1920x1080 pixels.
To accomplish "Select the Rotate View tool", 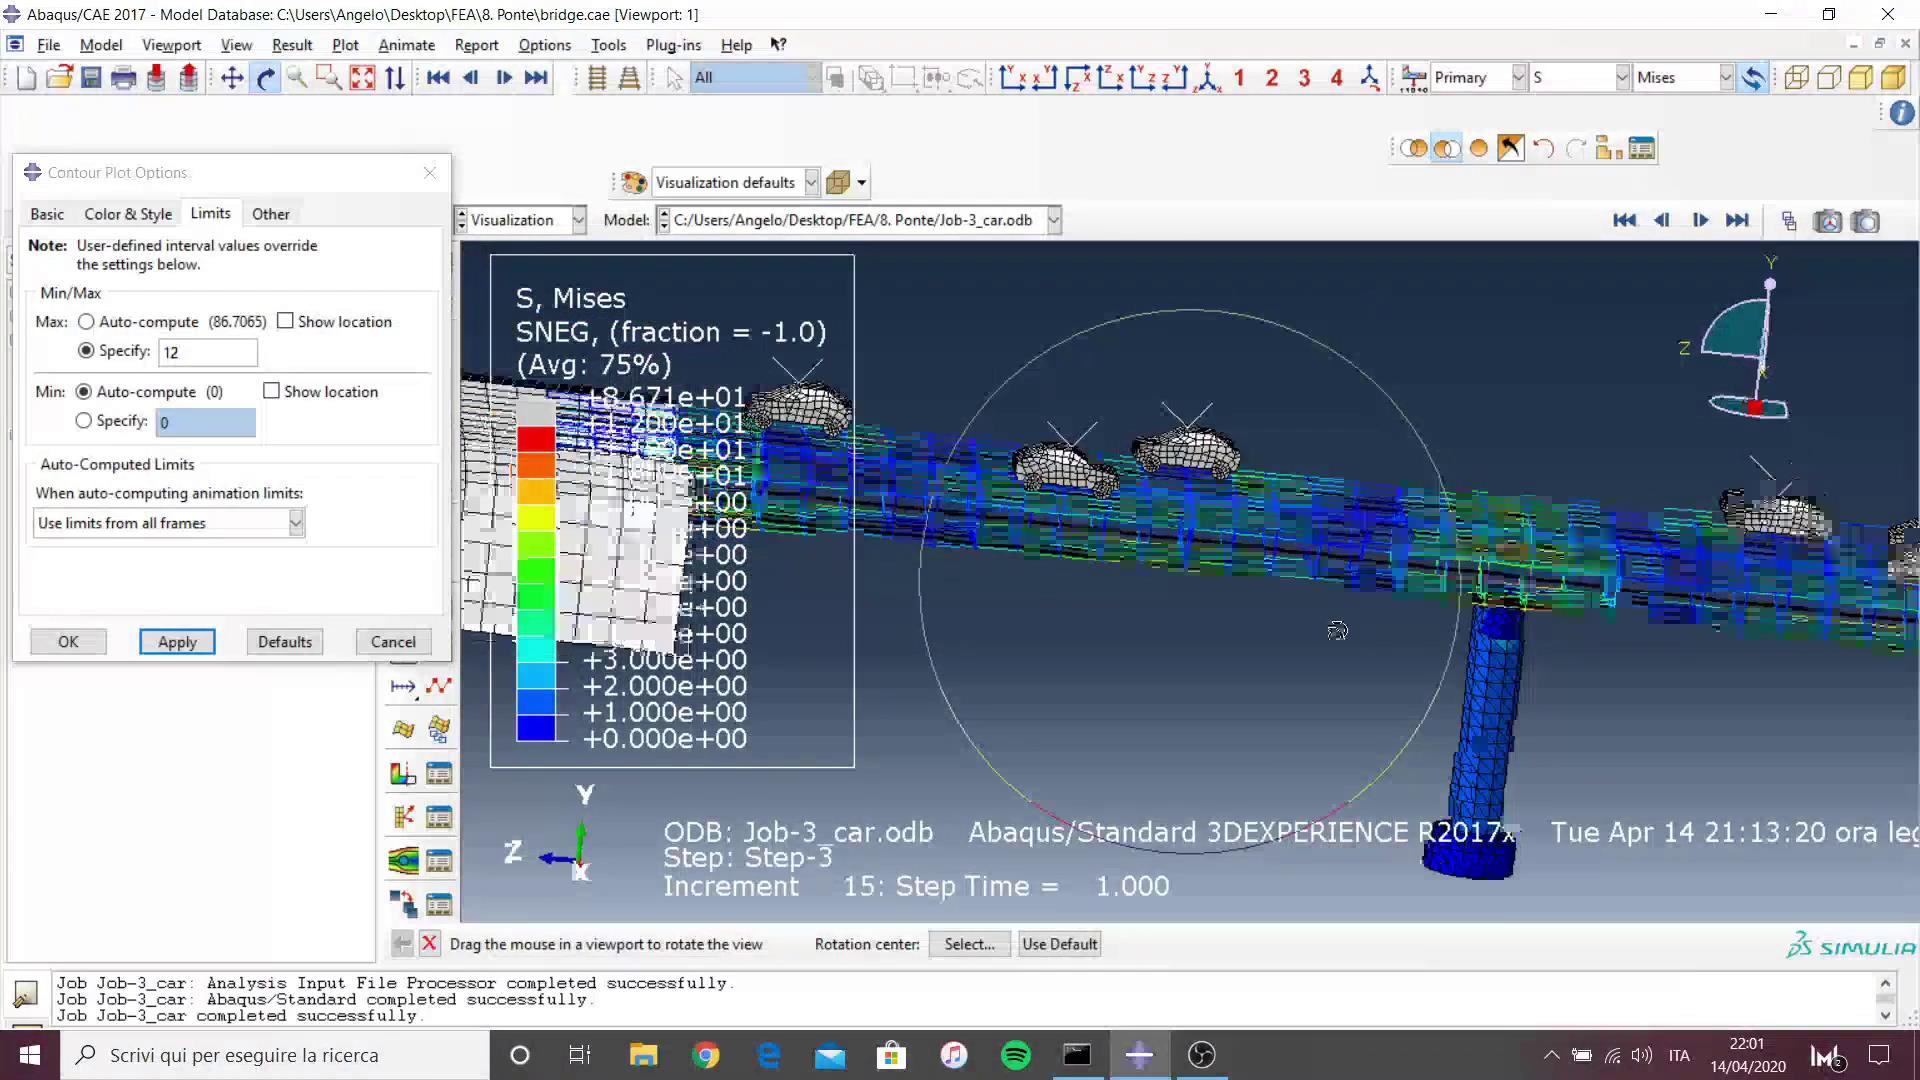I will [x=265, y=78].
